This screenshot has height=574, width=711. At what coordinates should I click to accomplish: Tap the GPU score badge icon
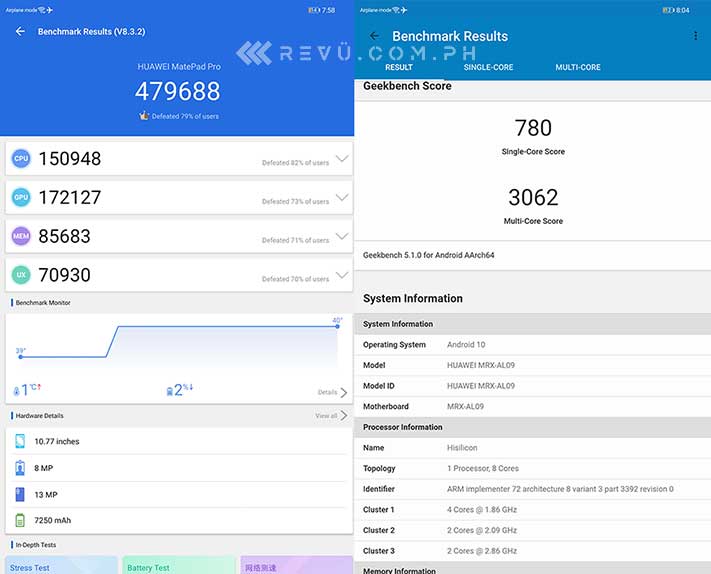click(x=21, y=197)
